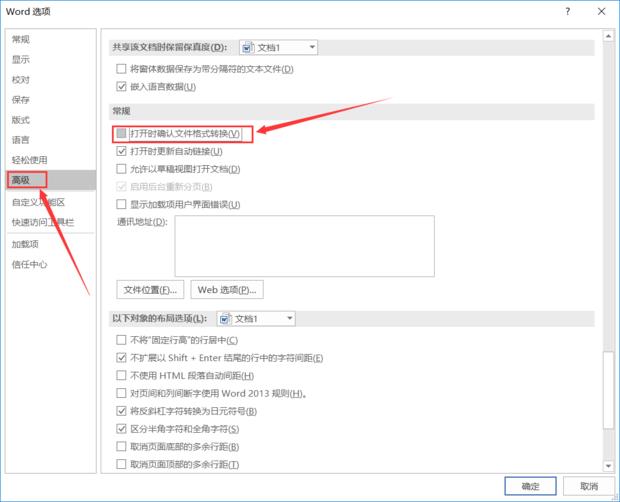
Task: Expand the 共享该文档时保留保真度 文档1 dropdown arrow
Action: tap(312, 47)
